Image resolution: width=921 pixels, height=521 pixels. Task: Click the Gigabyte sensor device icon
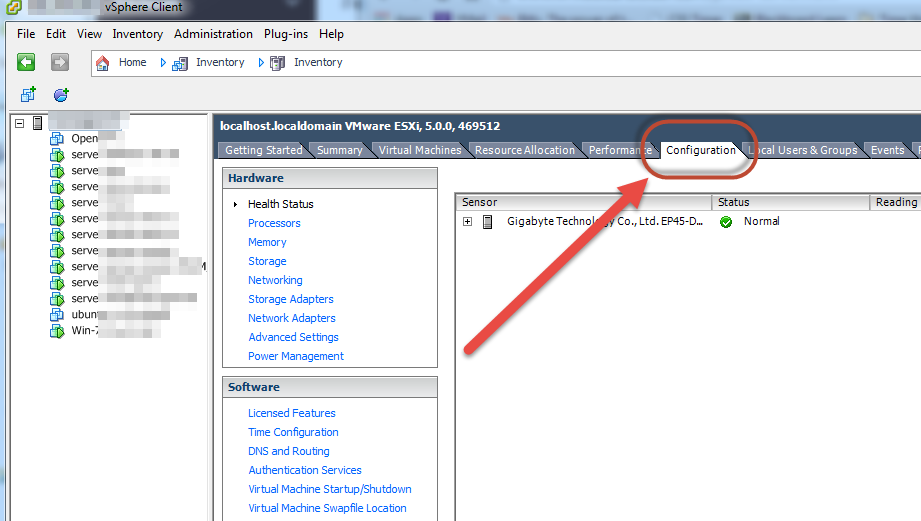pos(488,221)
